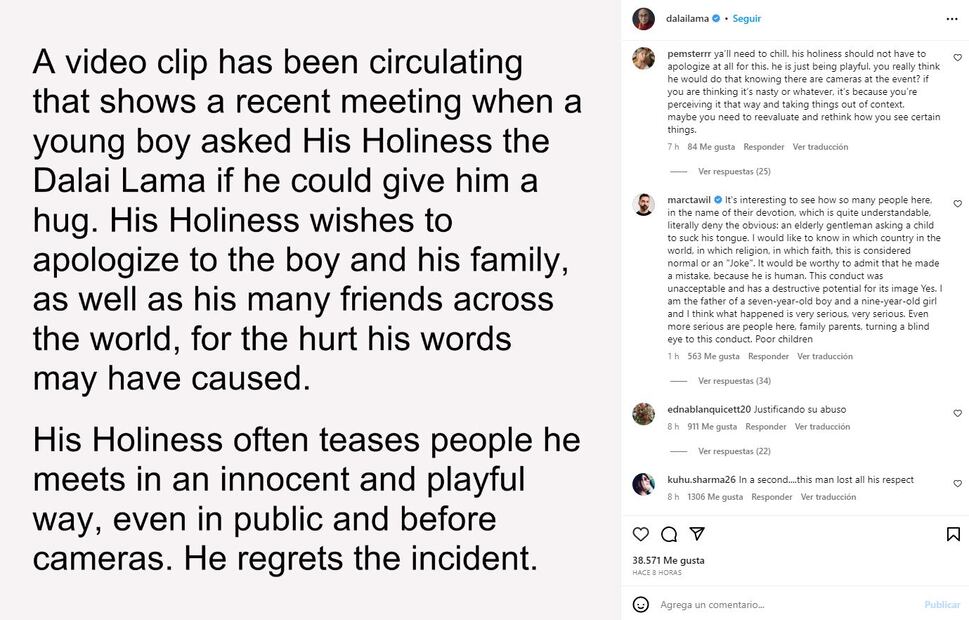Screen dimensions: 969x620
Task: Expand 'Ver respuestas (34)' replies
Action: point(734,381)
